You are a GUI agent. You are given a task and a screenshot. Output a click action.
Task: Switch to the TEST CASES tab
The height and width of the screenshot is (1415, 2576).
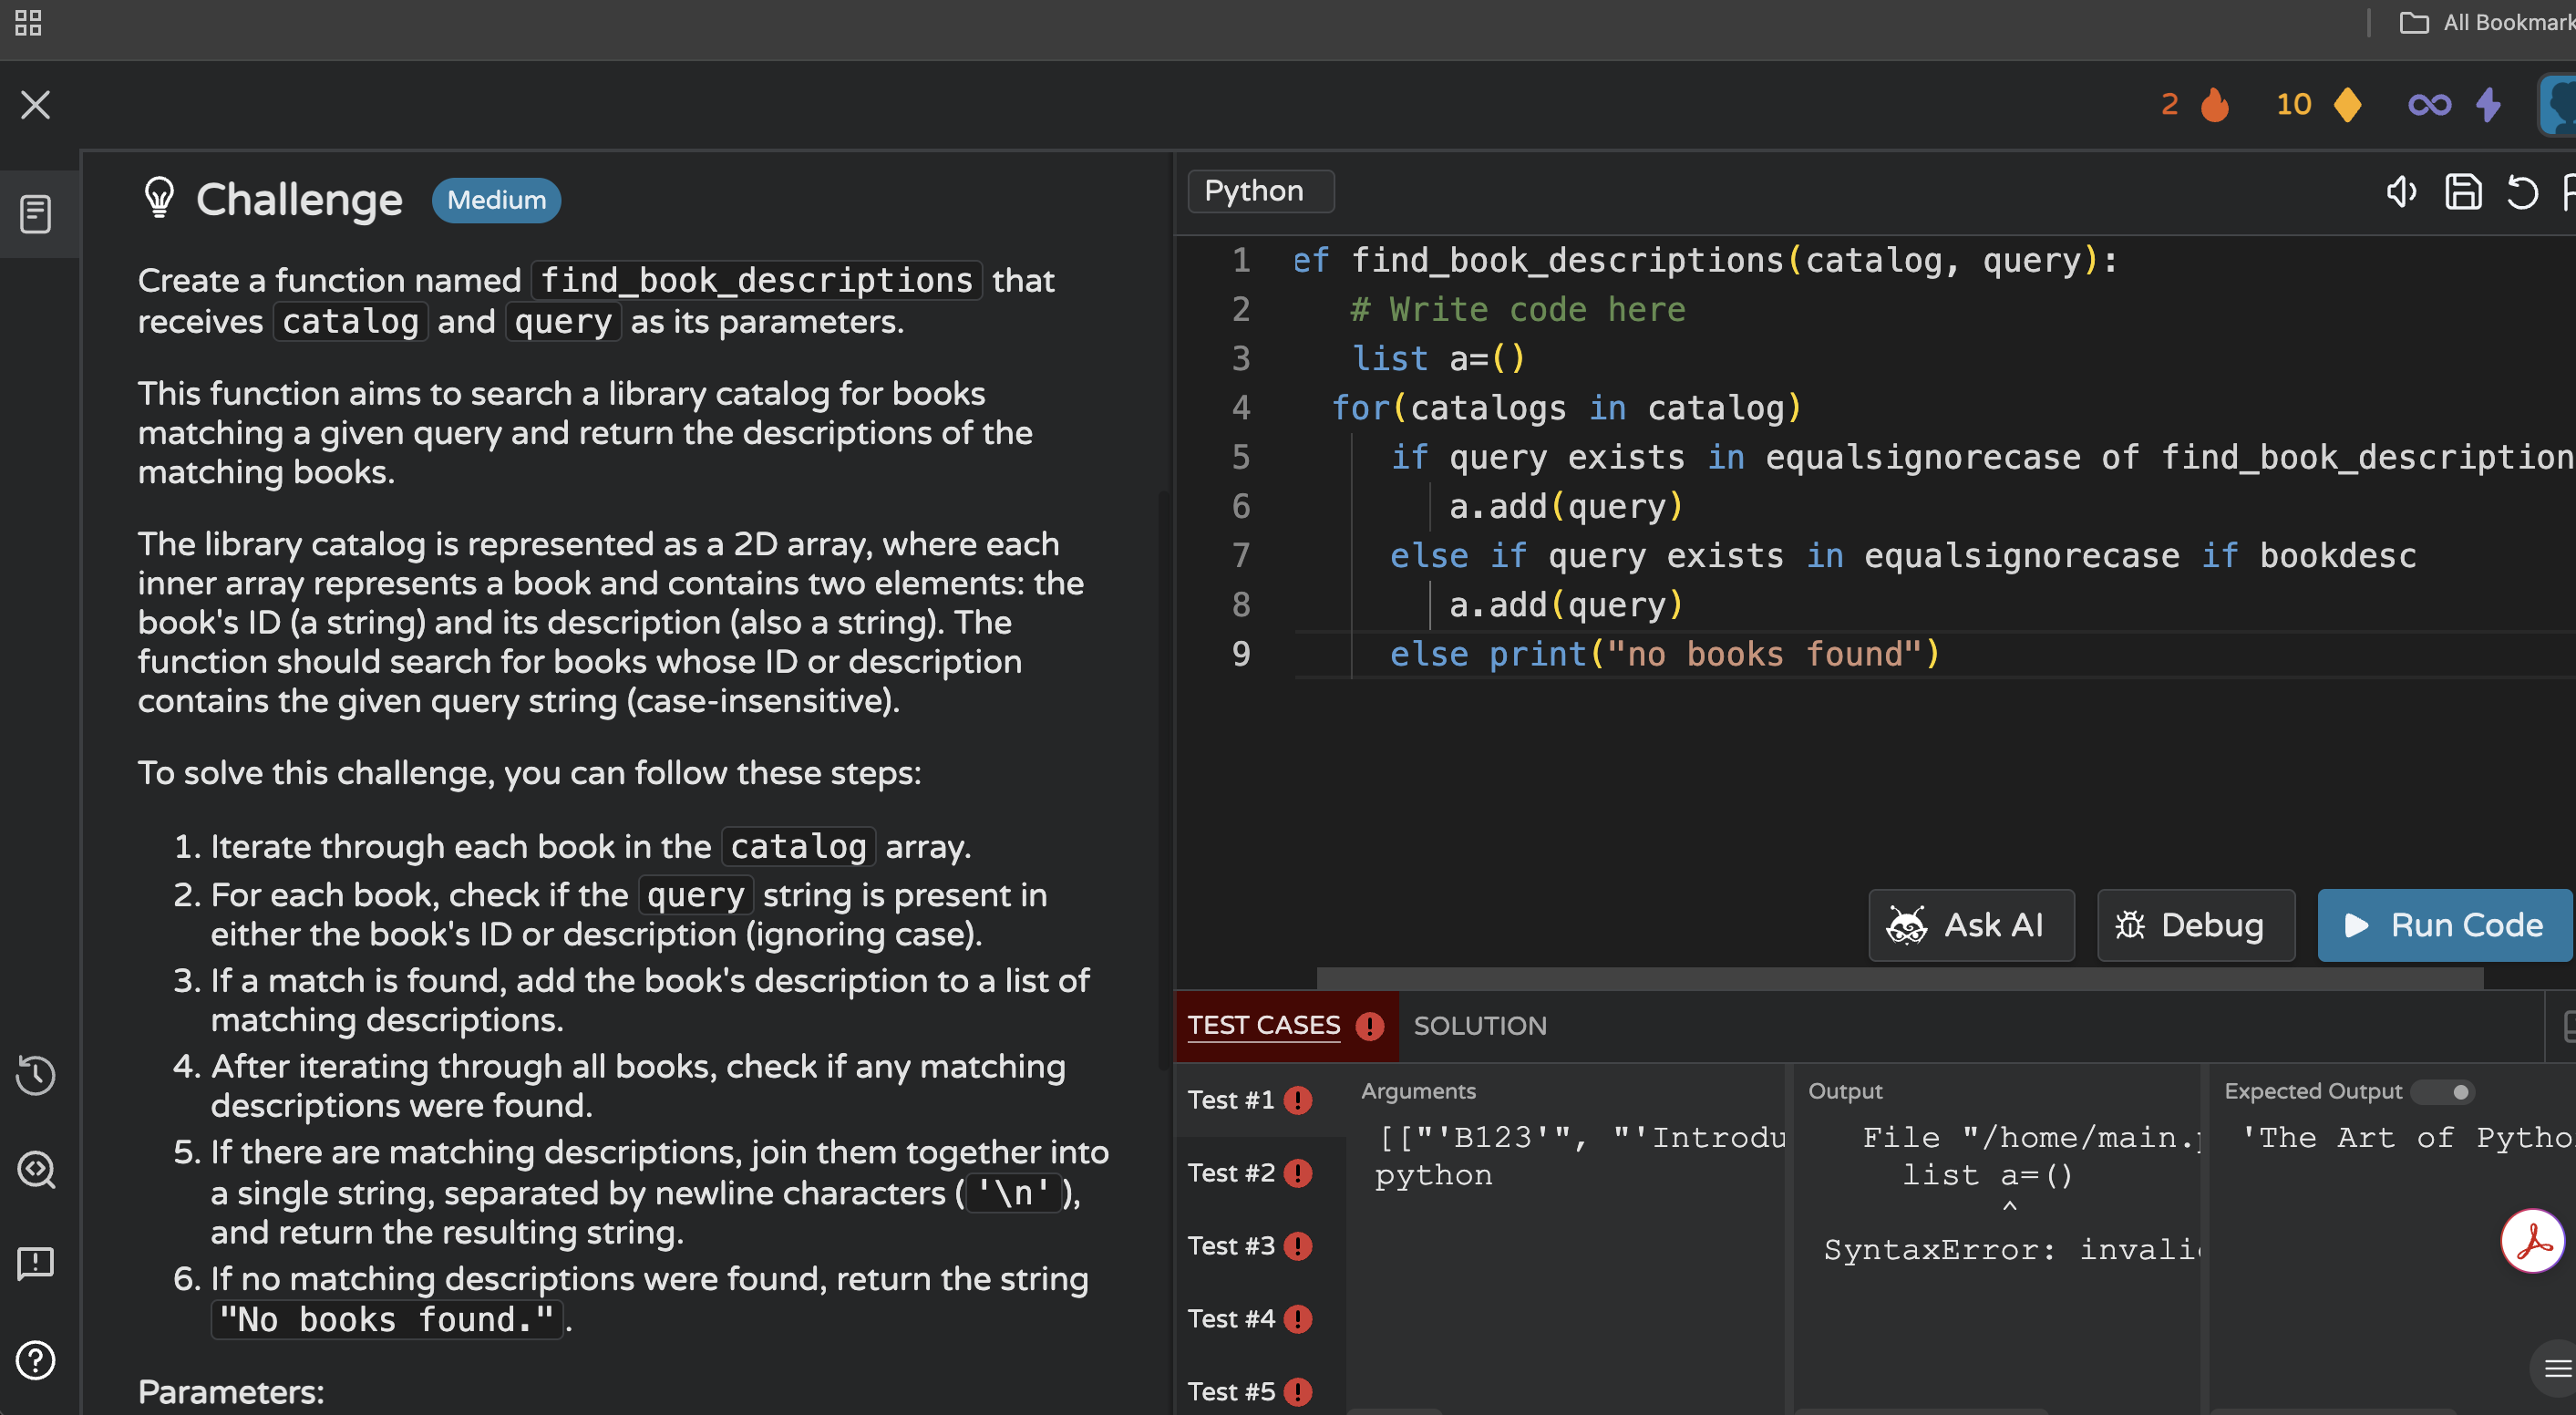tap(1264, 1025)
